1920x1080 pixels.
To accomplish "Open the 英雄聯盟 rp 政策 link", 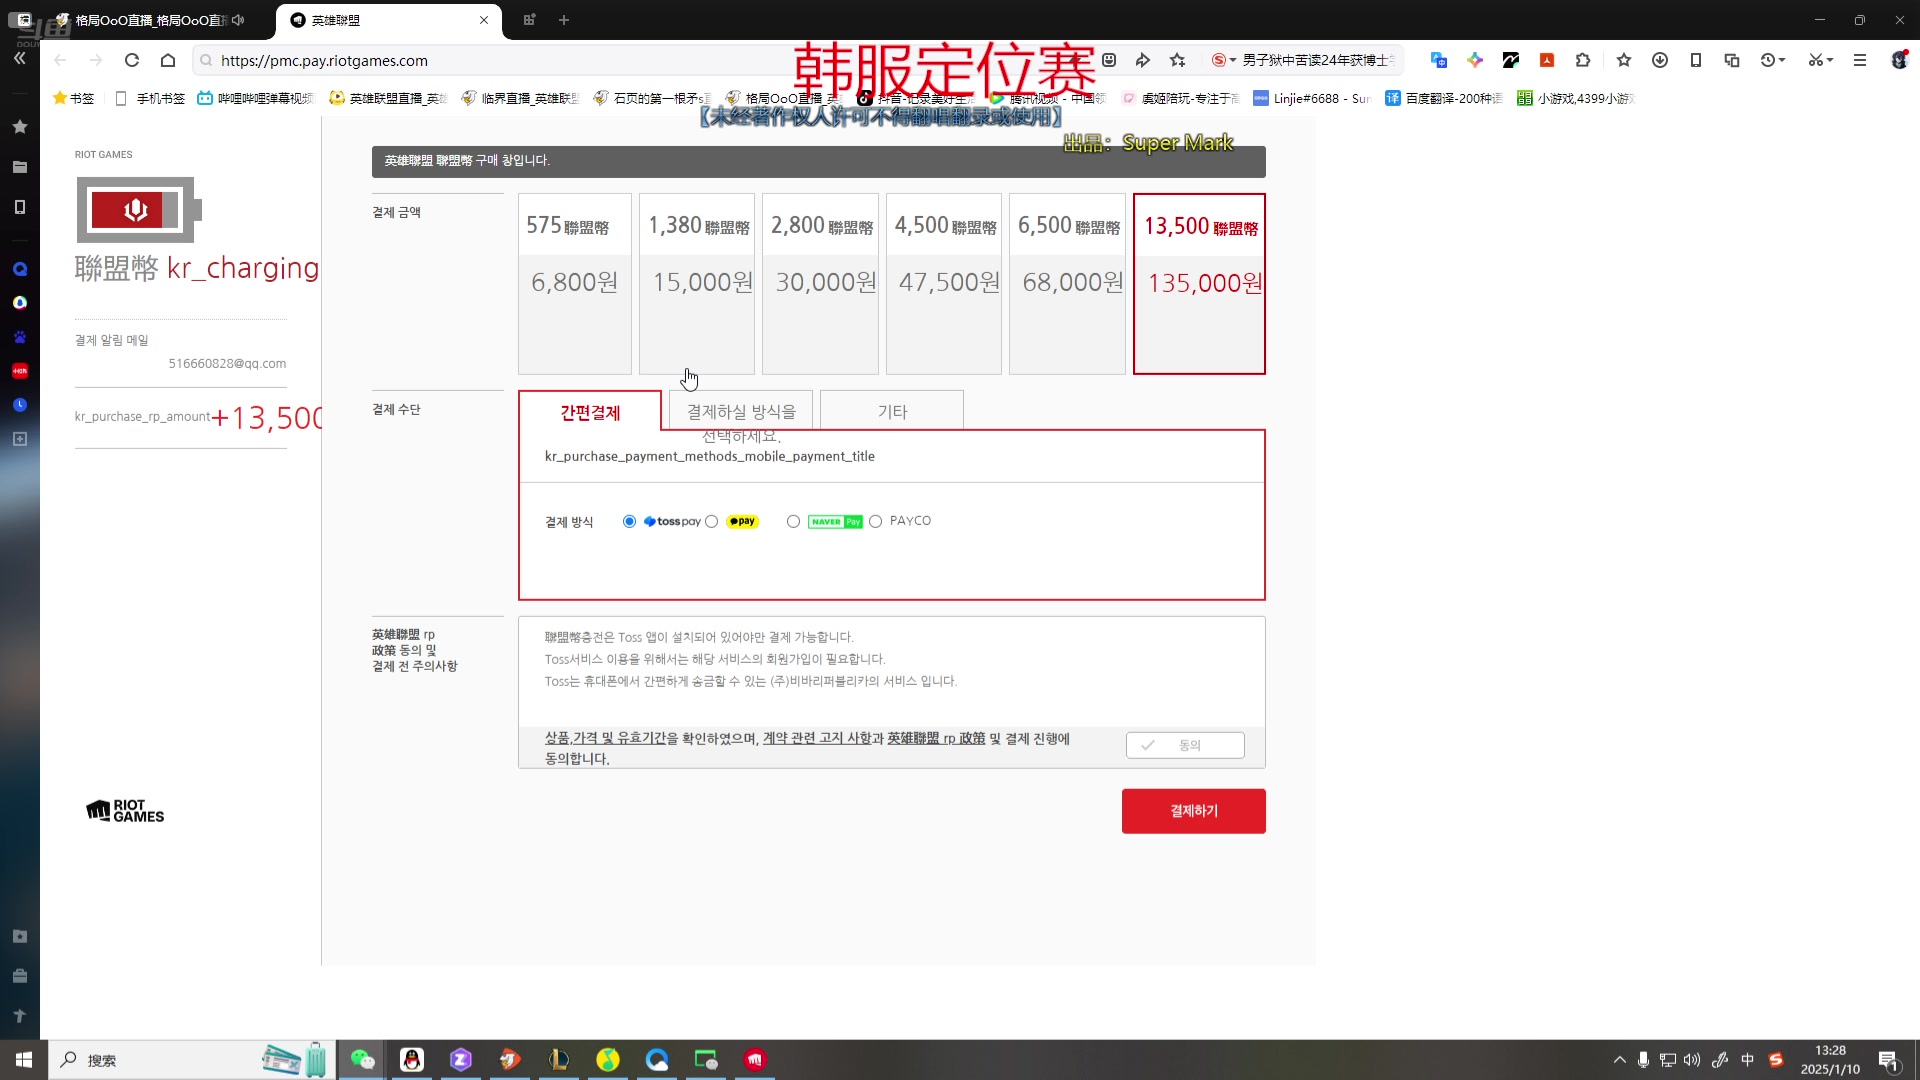I will [x=936, y=739].
